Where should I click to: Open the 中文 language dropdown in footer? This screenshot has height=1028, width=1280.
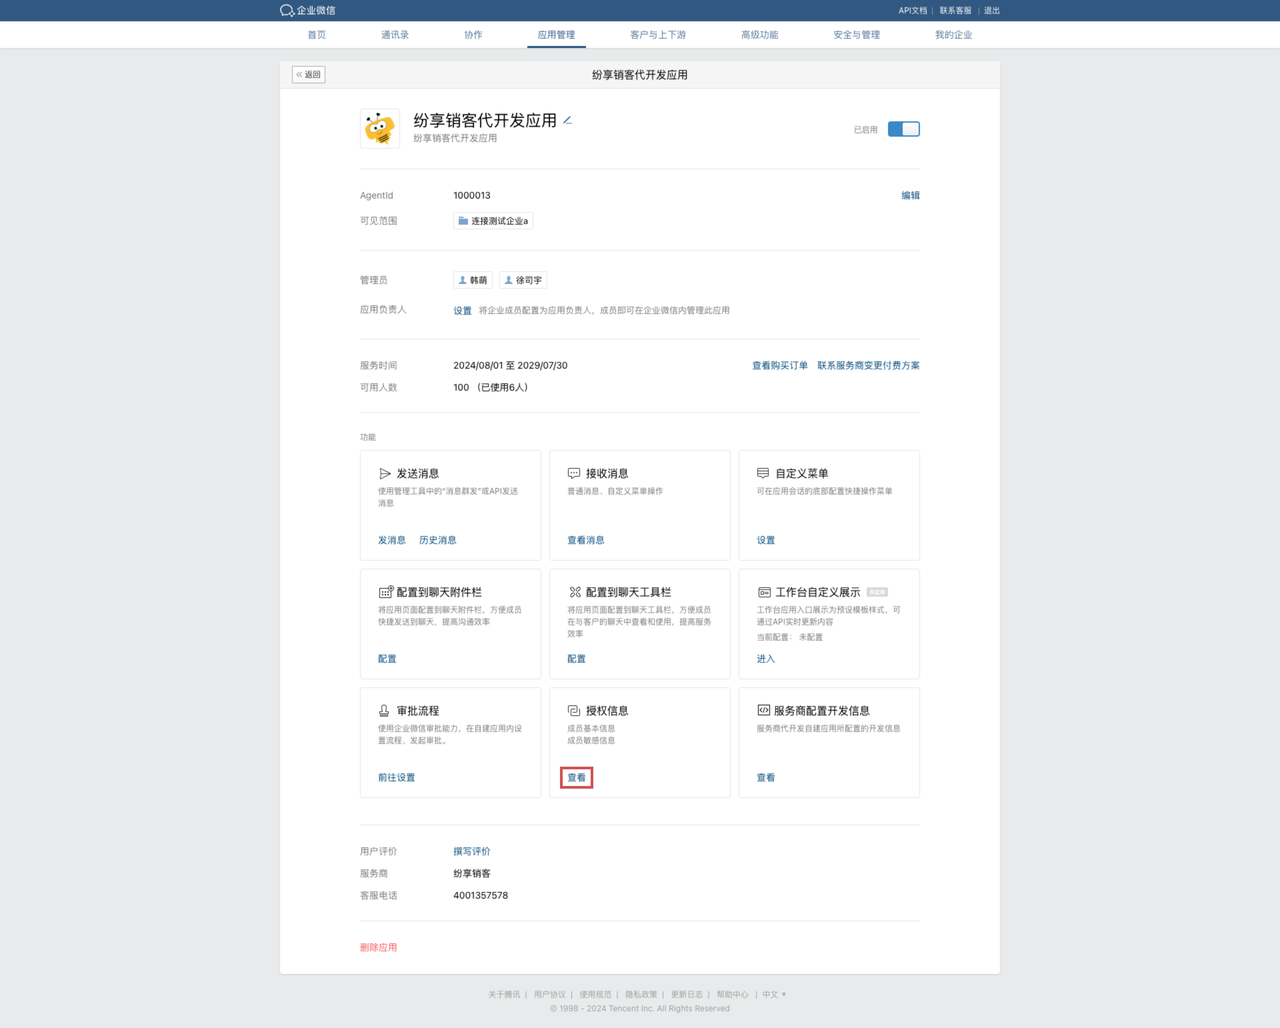(x=774, y=994)
